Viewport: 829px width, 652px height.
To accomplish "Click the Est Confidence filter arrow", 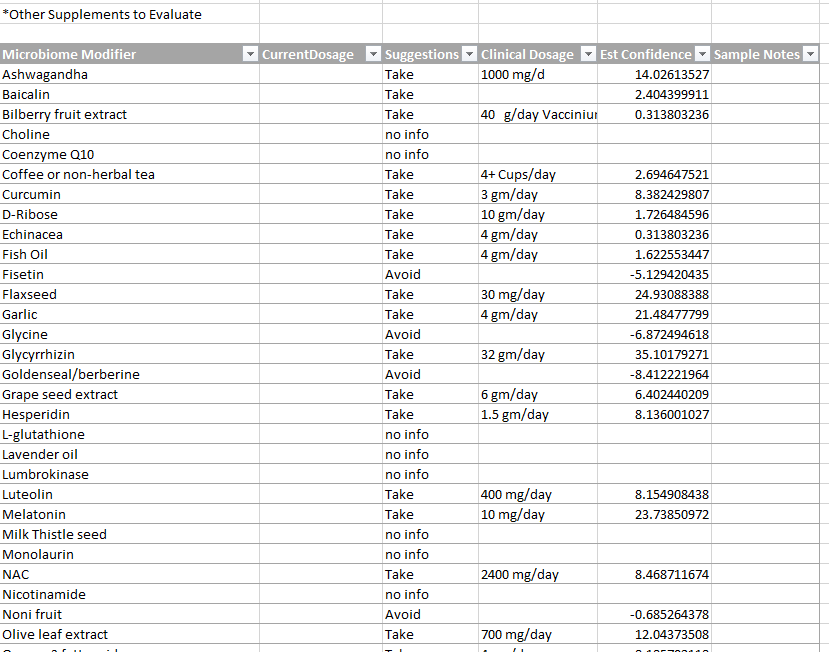I will [x=702, y=54].
